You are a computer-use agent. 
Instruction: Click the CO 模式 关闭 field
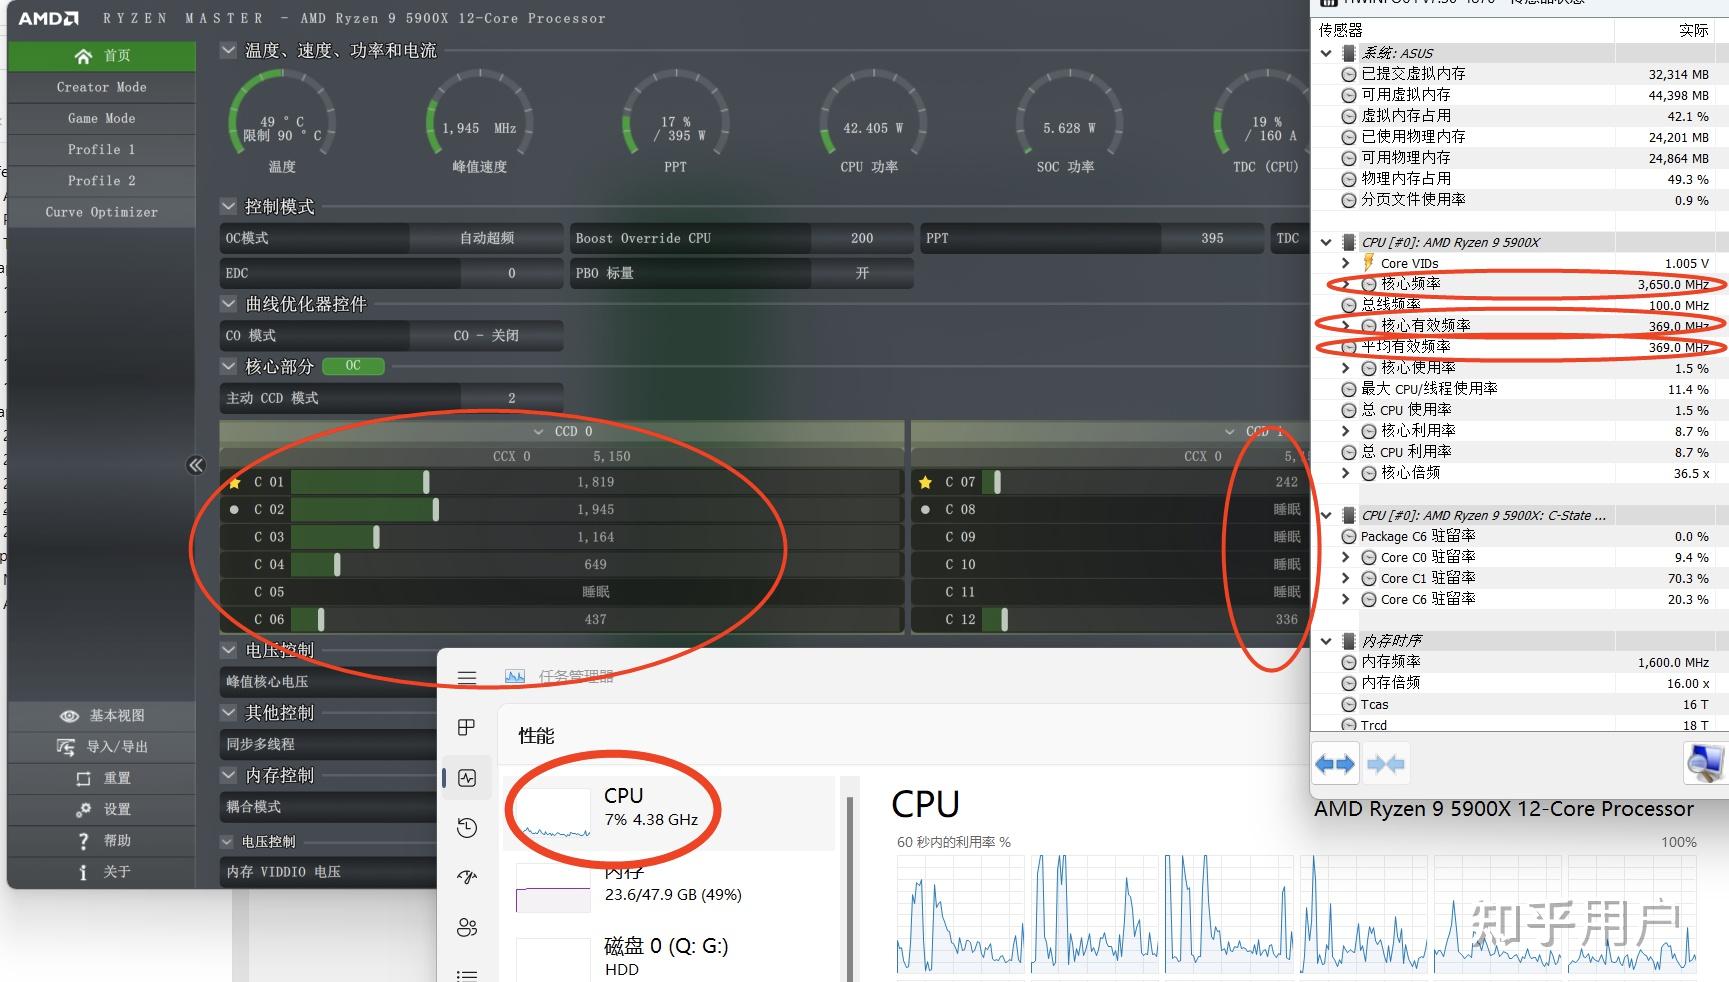coord(392,335)
